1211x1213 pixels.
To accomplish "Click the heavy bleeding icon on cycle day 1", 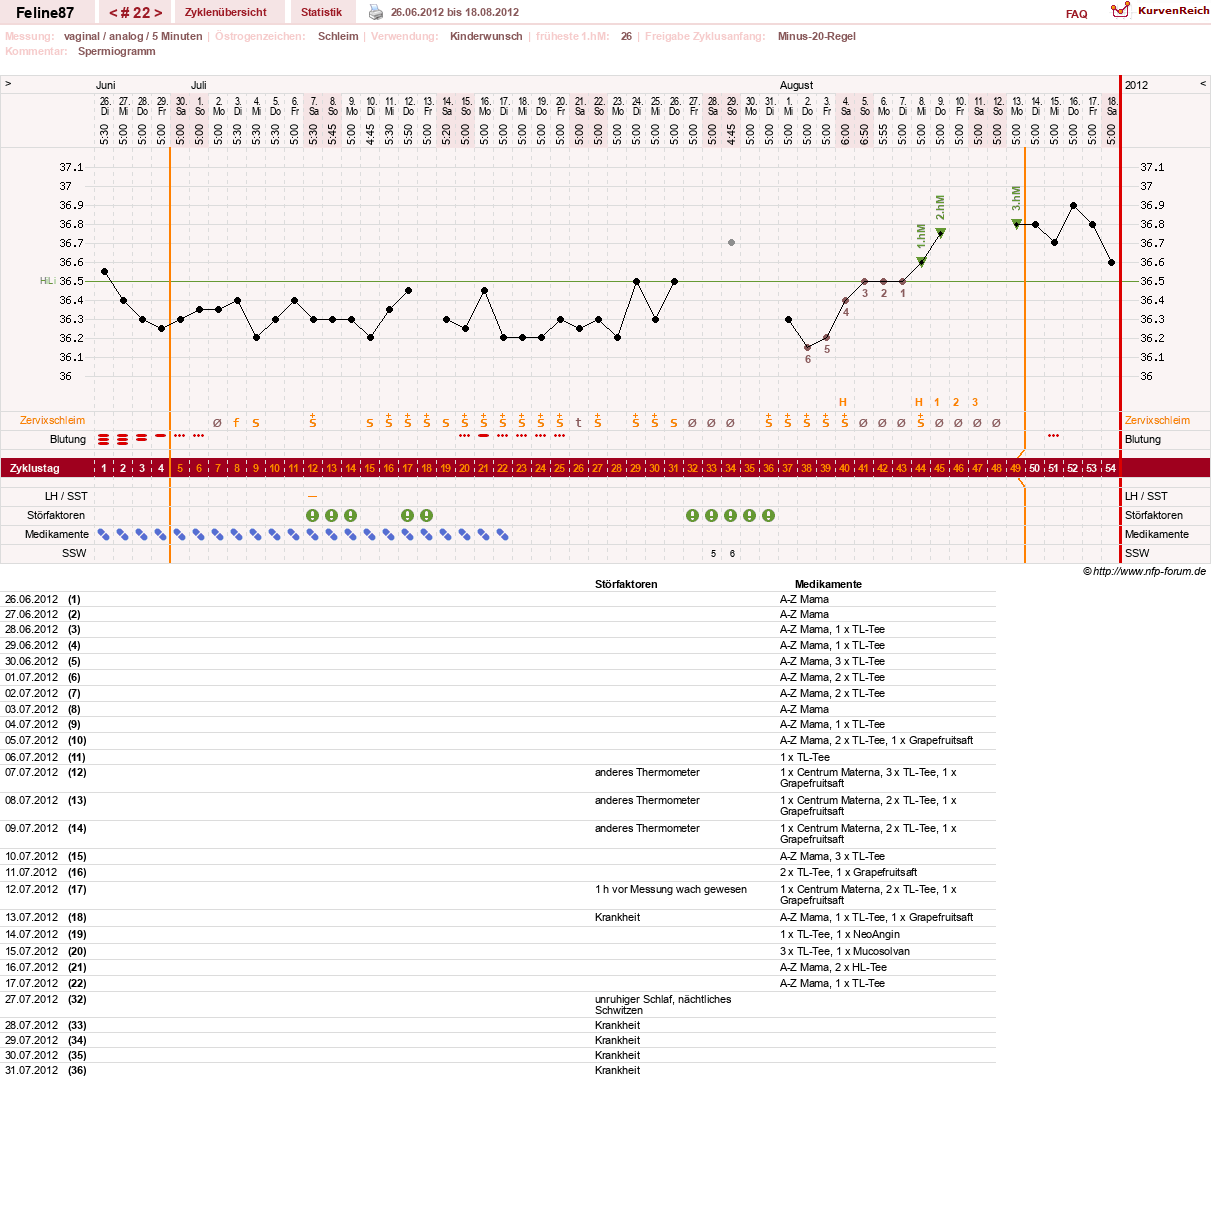I will (104, 439).
